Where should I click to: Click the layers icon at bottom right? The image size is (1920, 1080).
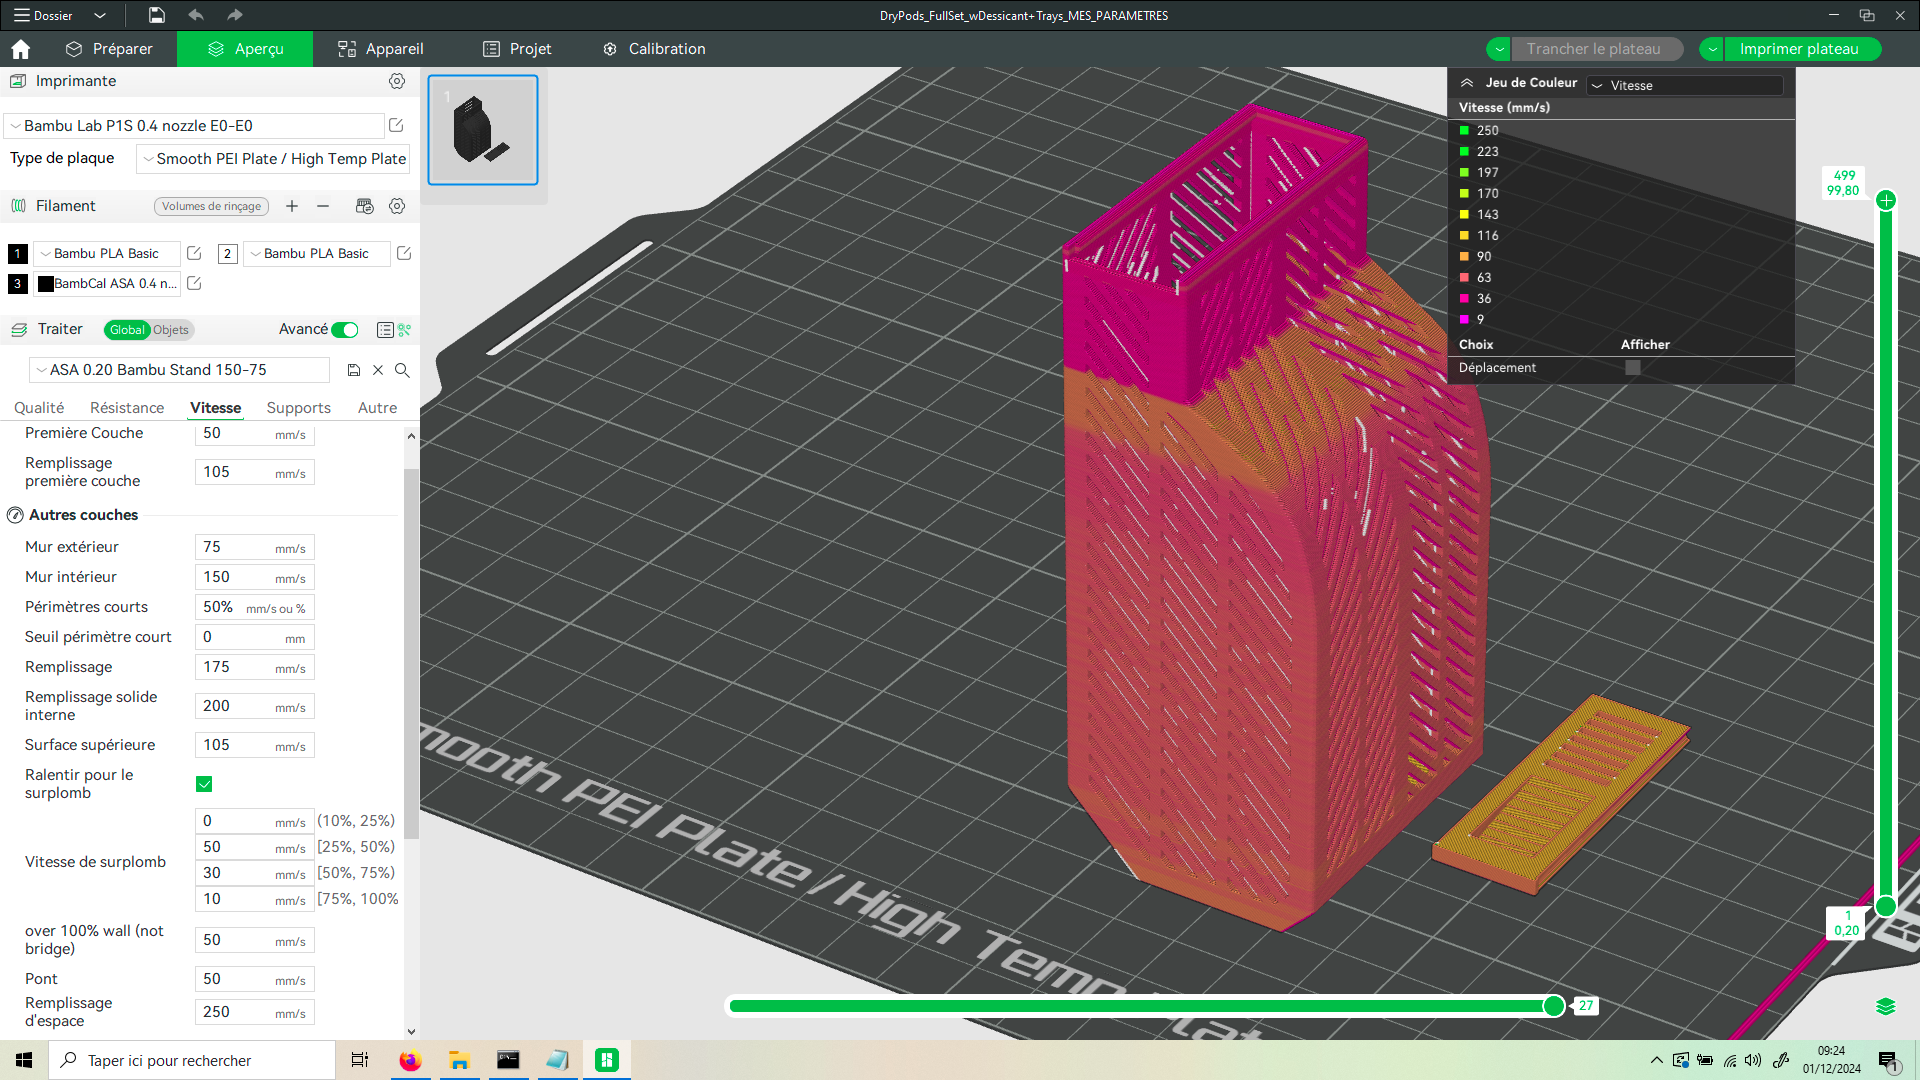1885,1006
